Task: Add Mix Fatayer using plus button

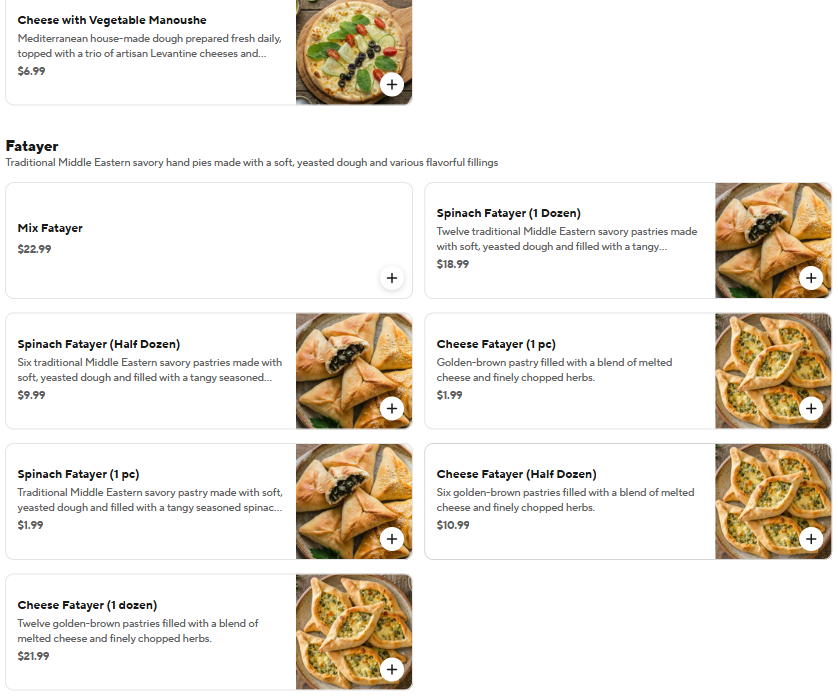Action: click(x=392, y=278)
